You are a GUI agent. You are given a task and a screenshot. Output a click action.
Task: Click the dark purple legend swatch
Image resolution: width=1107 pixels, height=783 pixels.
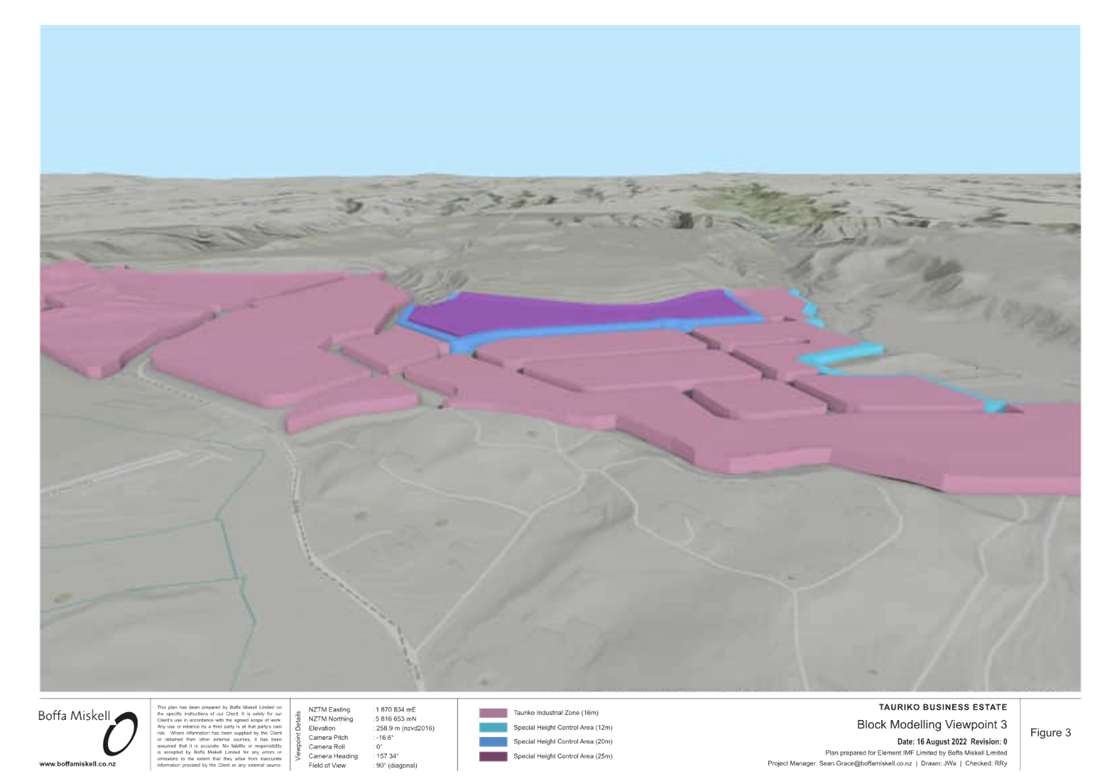click(493, 756)
